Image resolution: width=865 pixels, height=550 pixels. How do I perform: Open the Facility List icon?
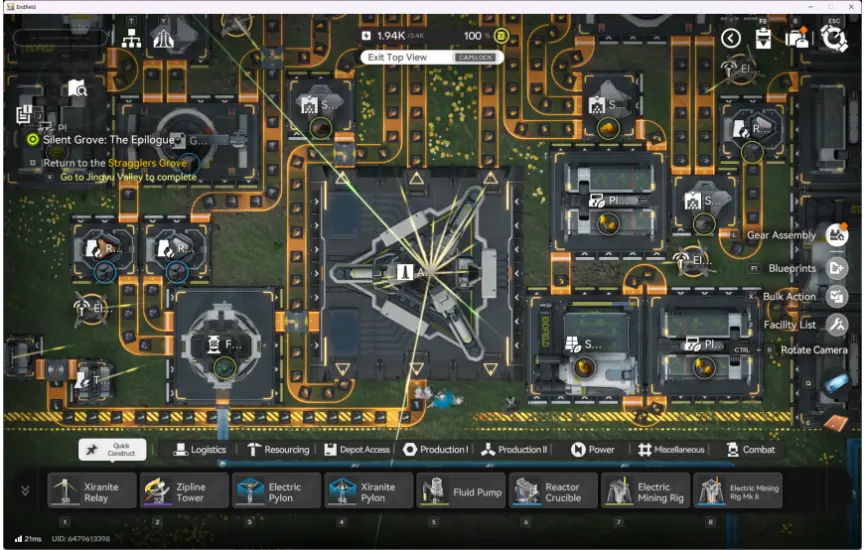(836, 325)
